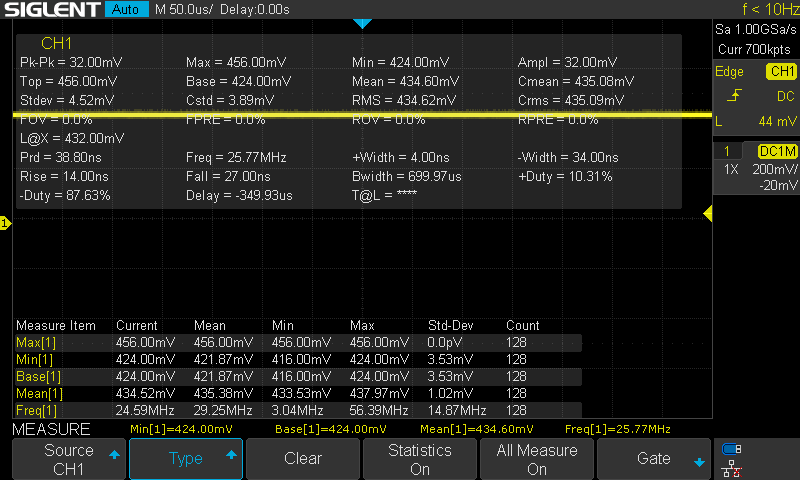Click the Freq[1]=25.77MHz bottom readout
Image resolution: width=800 pixels, height=480 pixels.
(x=618, y=430)
